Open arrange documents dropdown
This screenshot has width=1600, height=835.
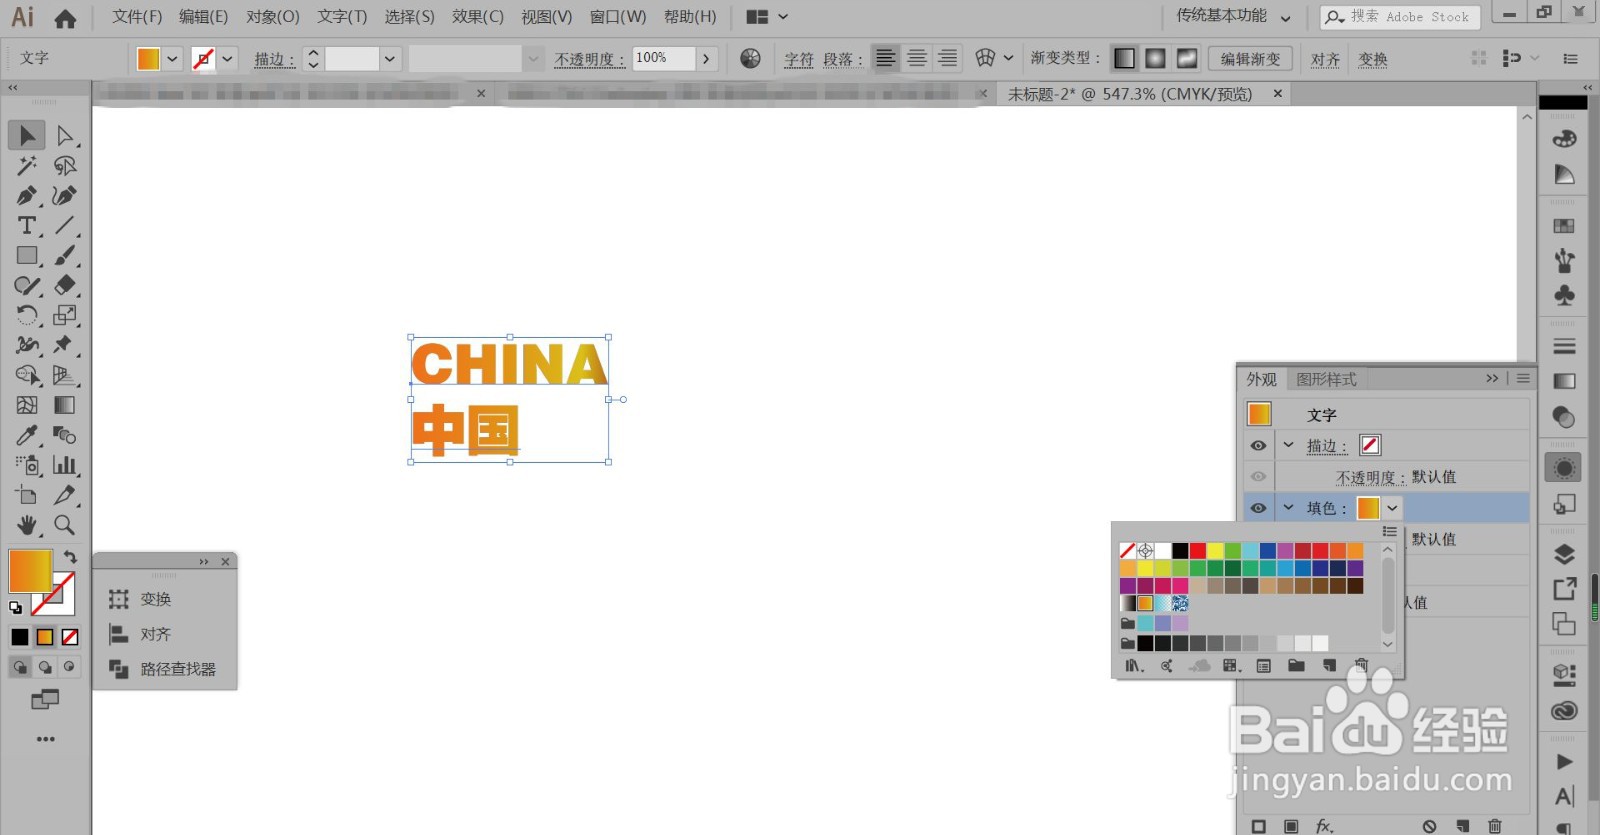pyautogui.click(x=768, y=17)
